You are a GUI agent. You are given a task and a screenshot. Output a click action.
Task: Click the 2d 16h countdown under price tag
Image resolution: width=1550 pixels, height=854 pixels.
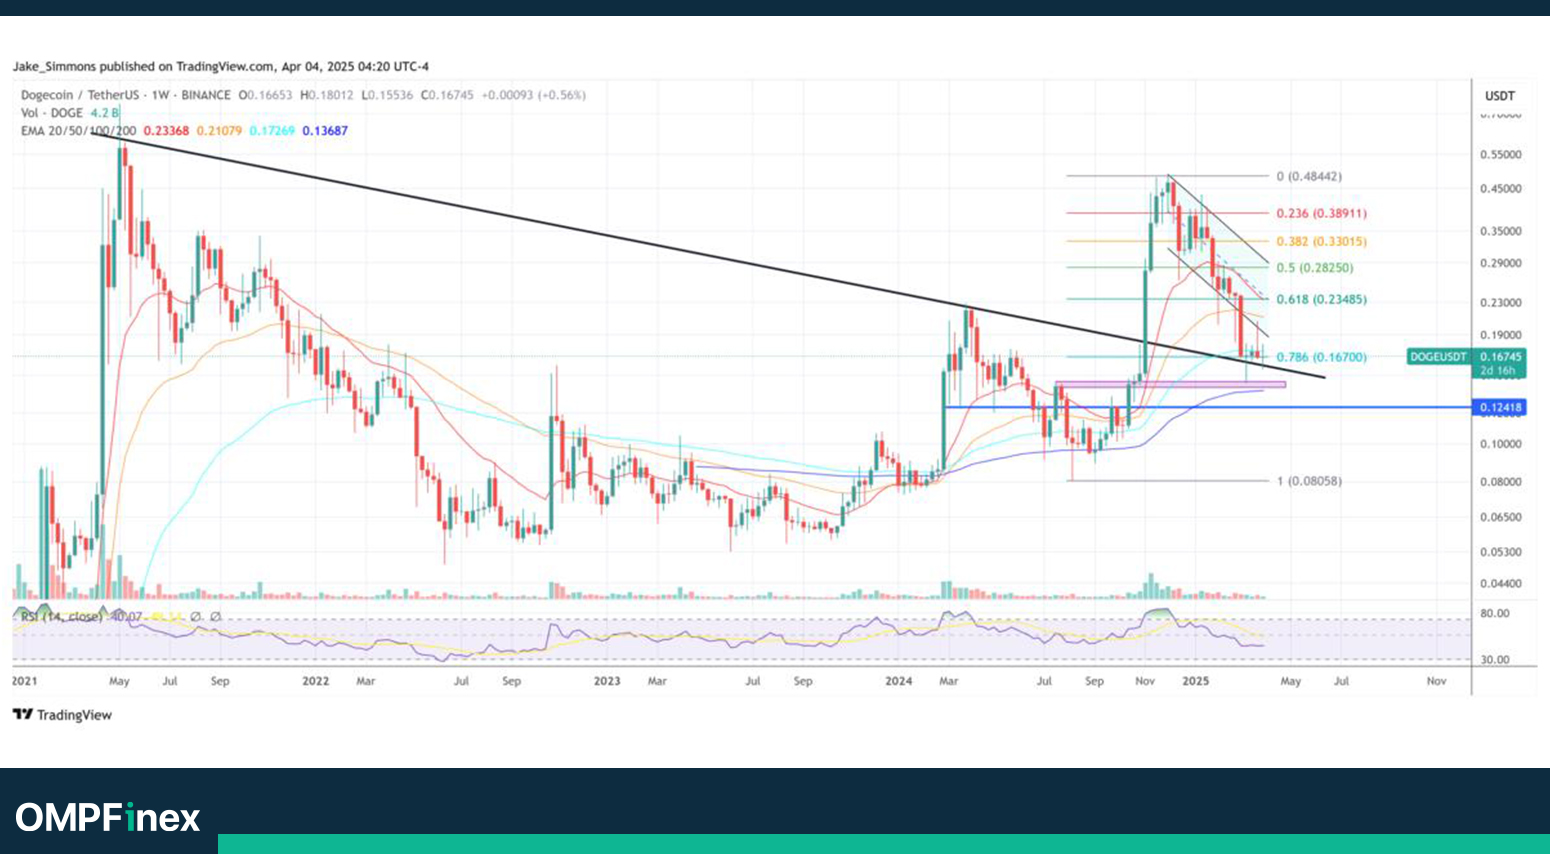pyautogui.click(x=1497, y=371)
